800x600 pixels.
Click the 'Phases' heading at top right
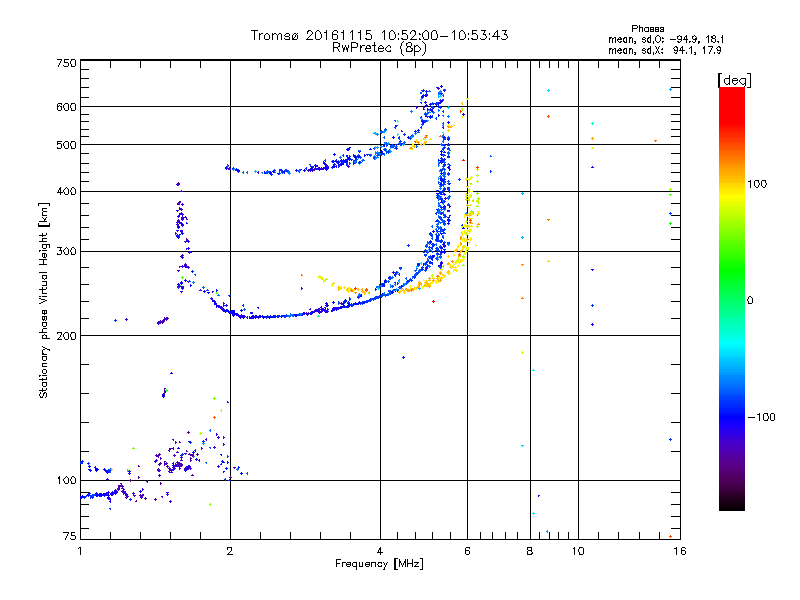point(647,29)
